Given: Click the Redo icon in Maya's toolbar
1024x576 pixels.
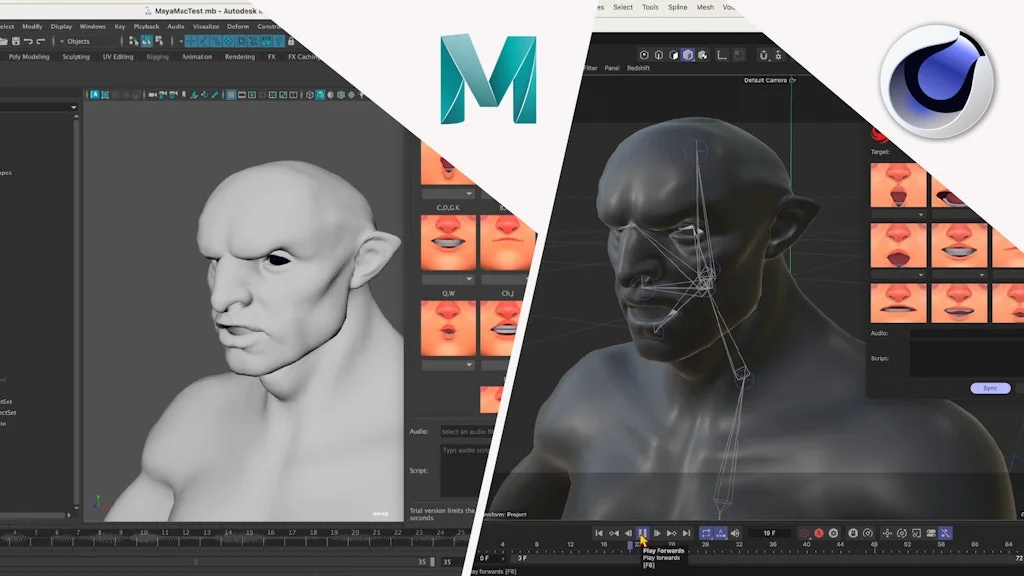Looking at the screenshot, I should [40, 41].
